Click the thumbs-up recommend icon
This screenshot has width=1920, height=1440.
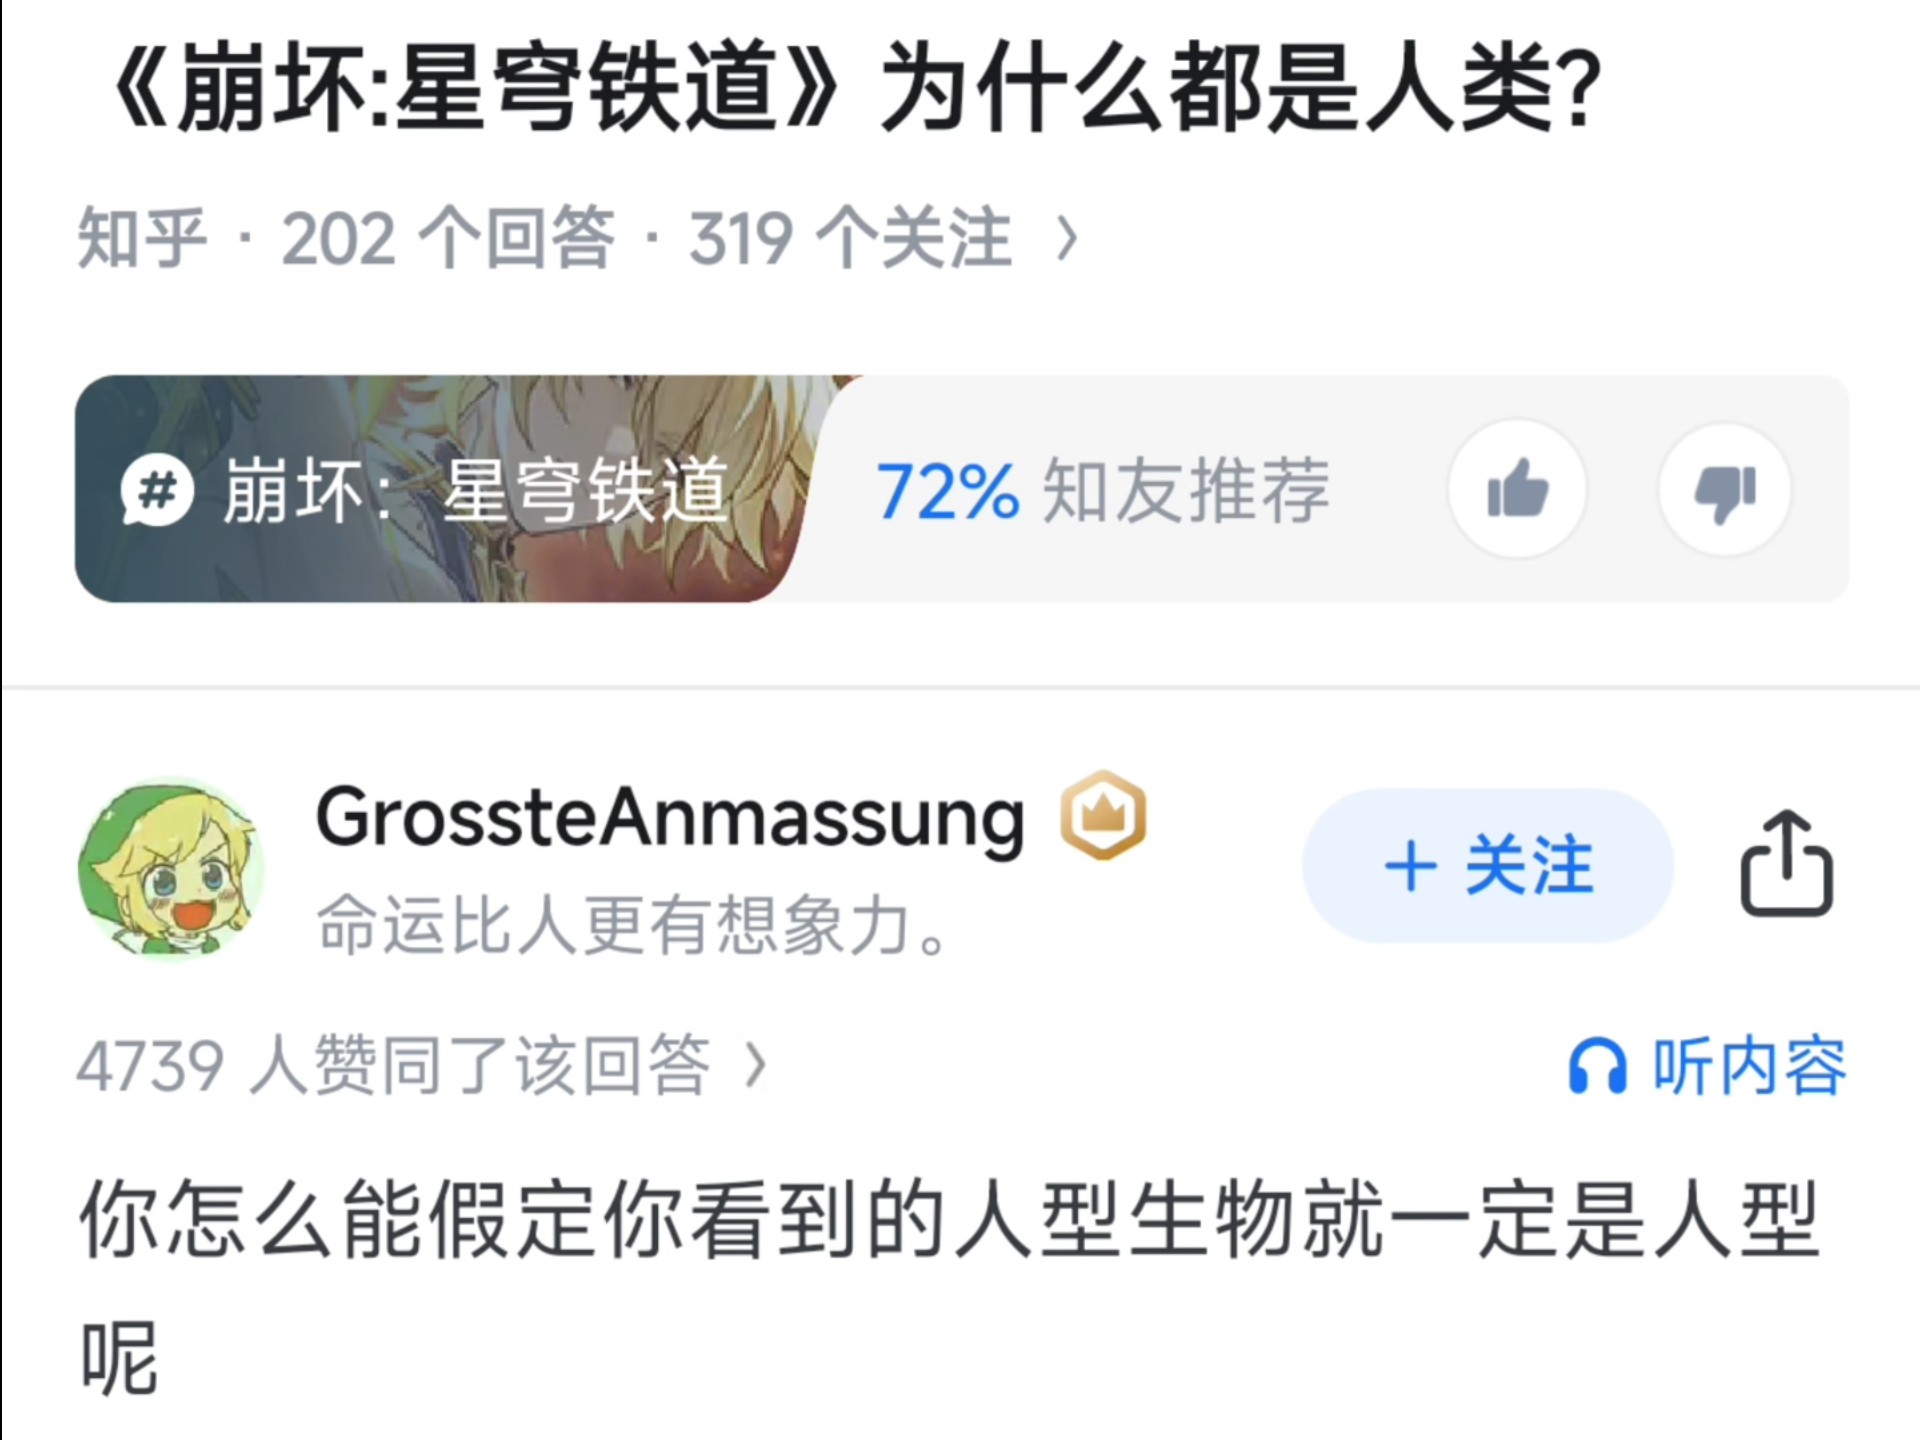click(1517, 488)
